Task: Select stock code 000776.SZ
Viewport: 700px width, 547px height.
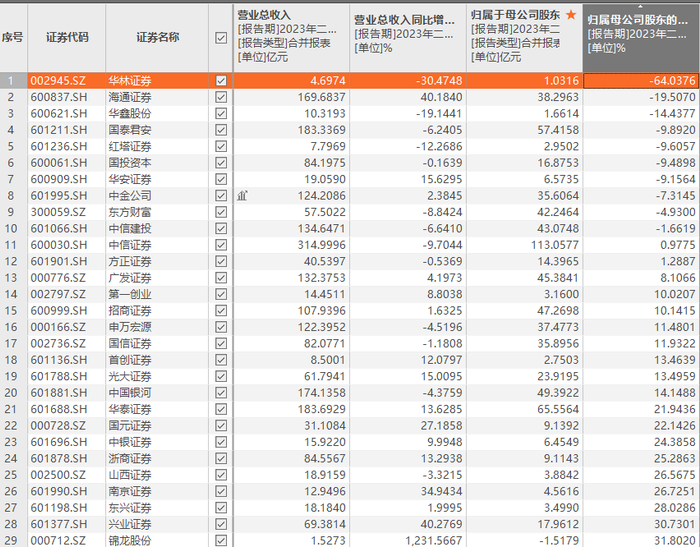Action: [58, 278]
